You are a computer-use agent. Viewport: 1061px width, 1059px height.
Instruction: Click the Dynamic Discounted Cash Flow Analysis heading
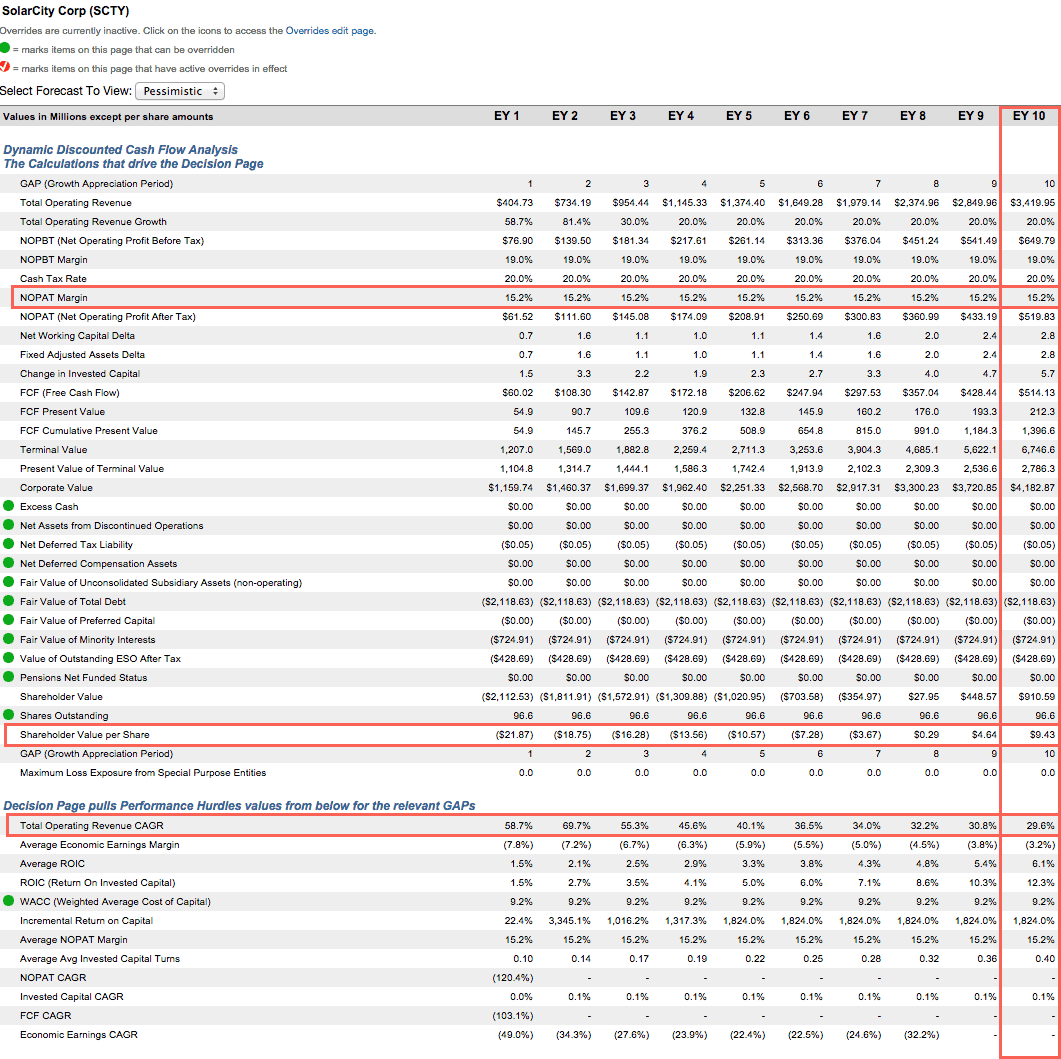pos(121,150)
